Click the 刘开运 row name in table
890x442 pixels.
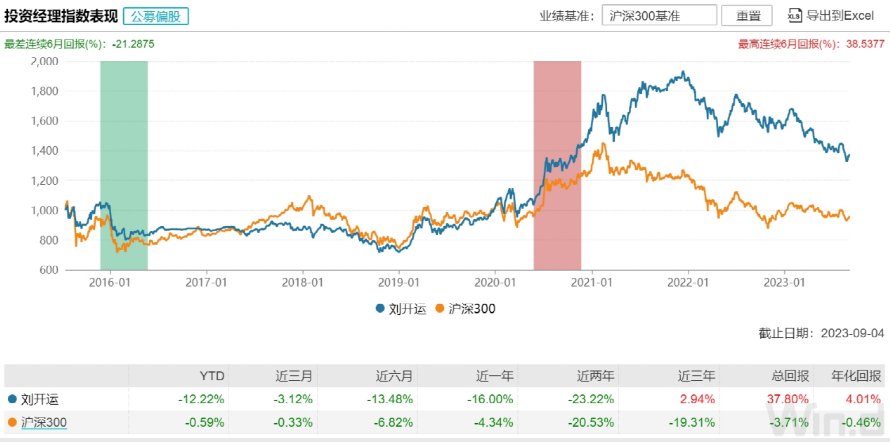41,399
